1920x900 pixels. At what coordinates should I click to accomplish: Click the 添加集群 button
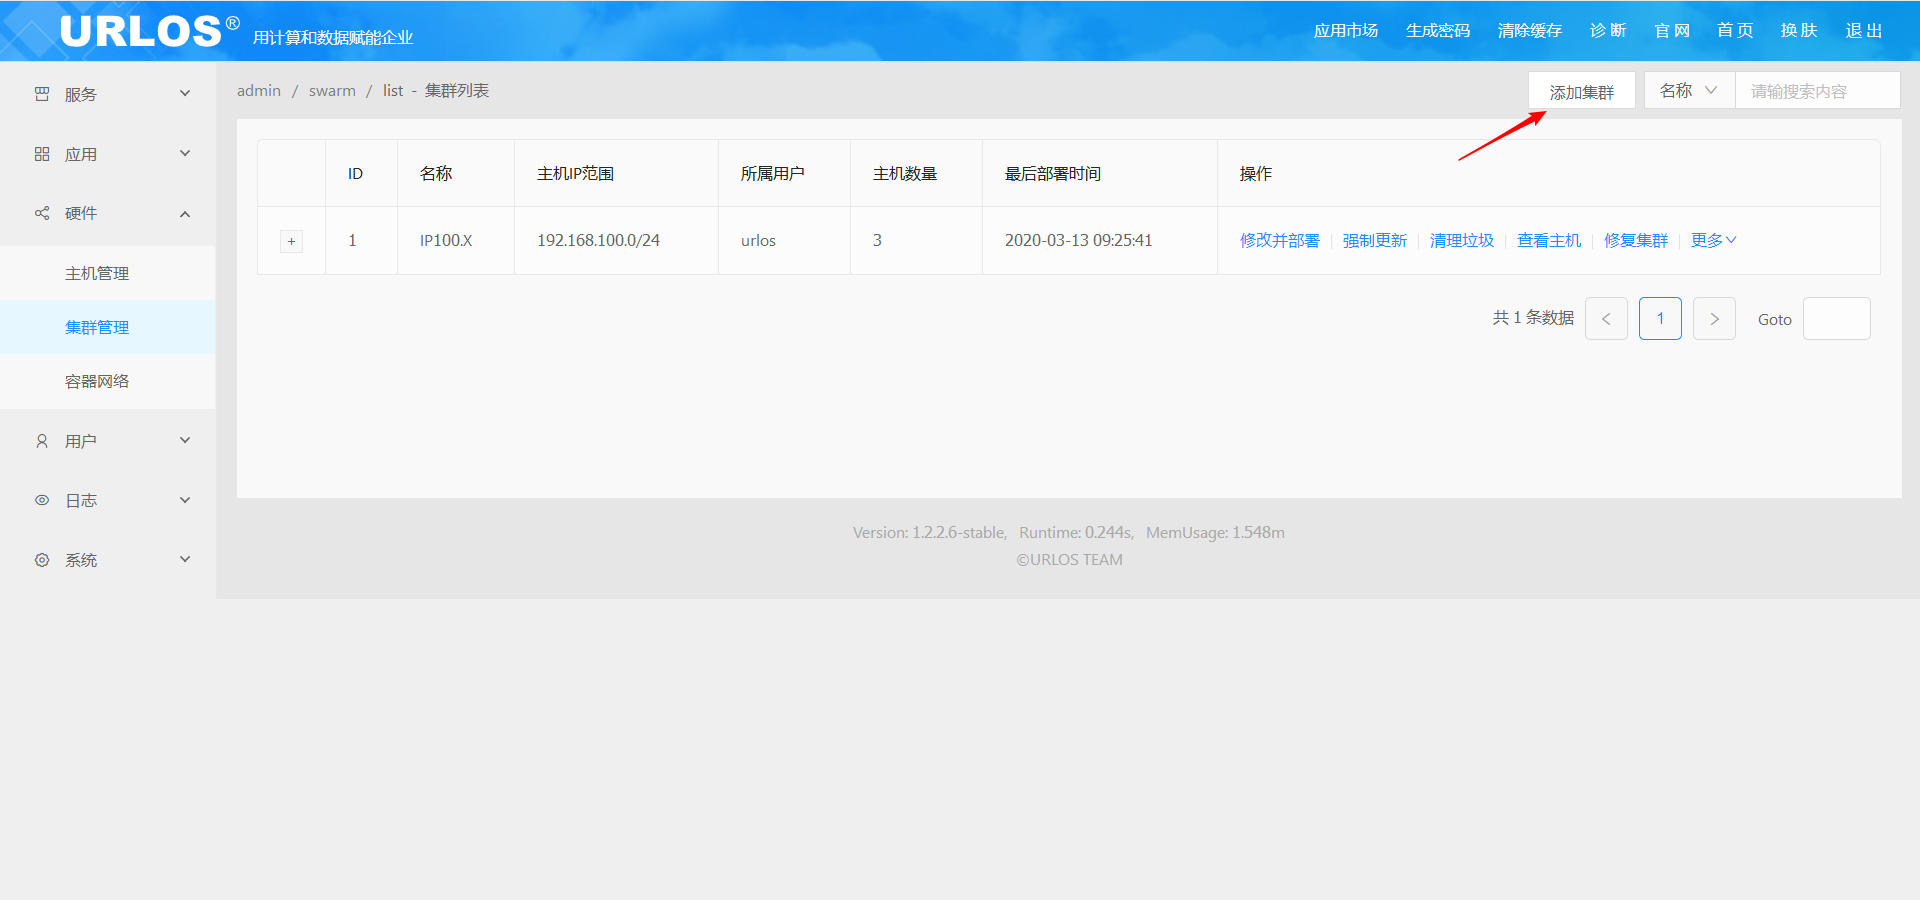(x=1581, y=91)
